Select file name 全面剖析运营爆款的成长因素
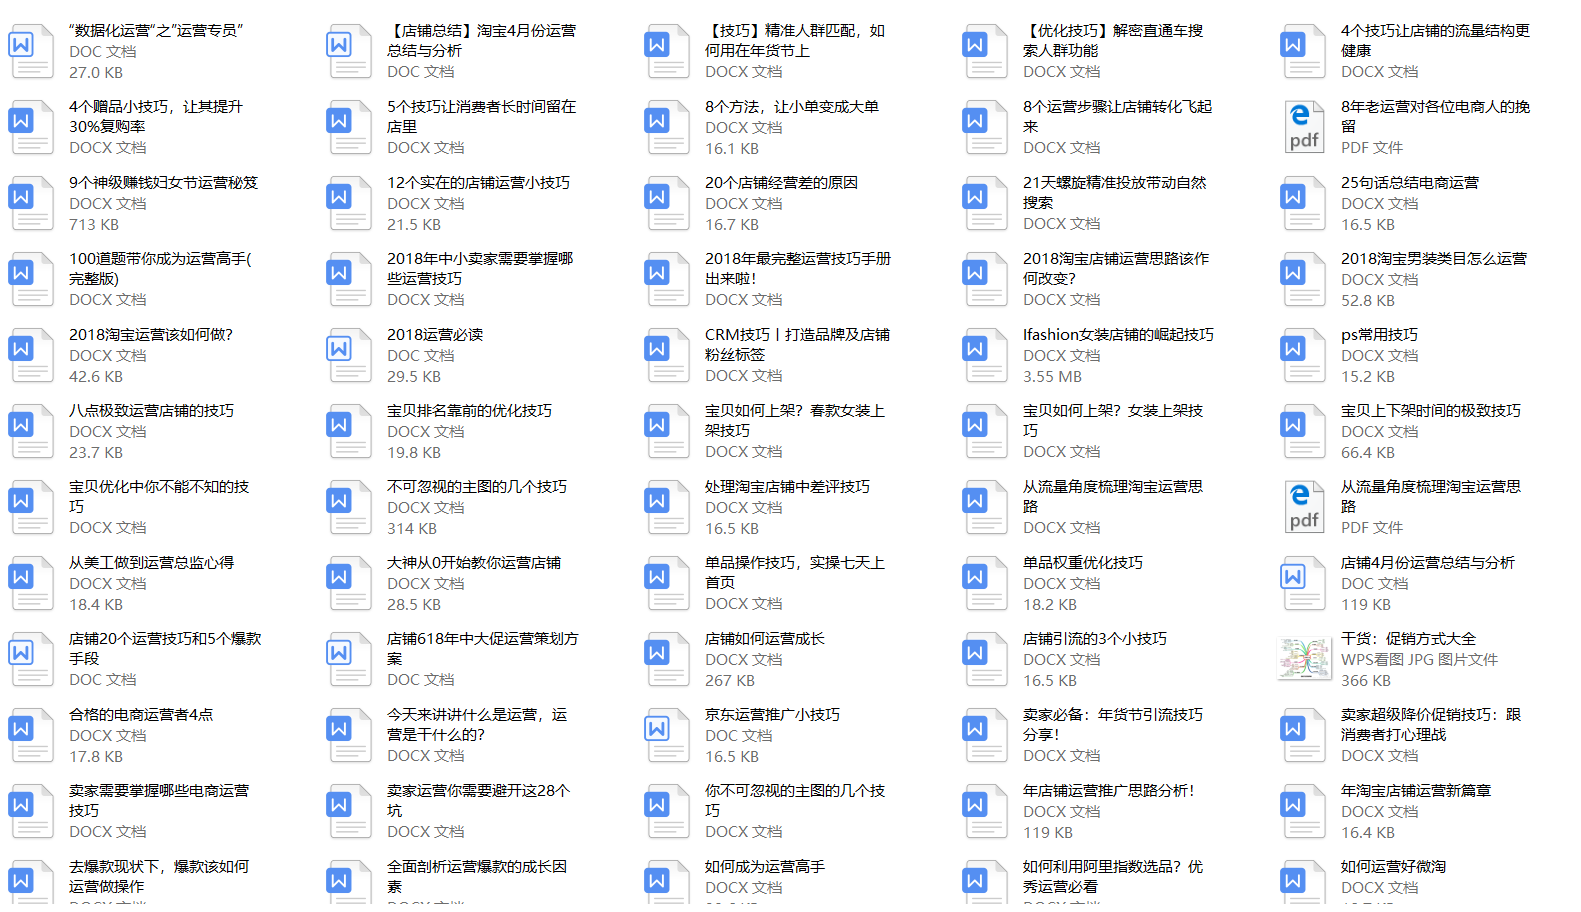The width and height of the screenshot is (1581, 912). 477,876
